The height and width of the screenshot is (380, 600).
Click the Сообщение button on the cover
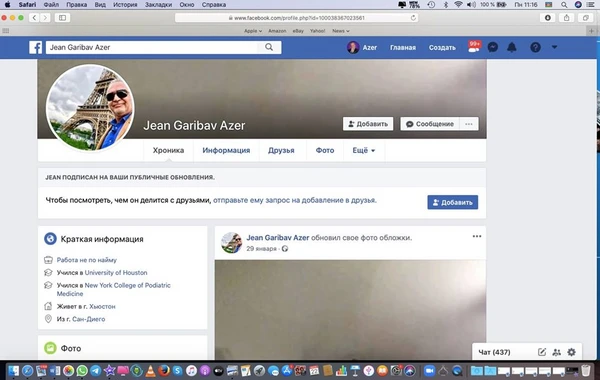click(x=430, y=124)
